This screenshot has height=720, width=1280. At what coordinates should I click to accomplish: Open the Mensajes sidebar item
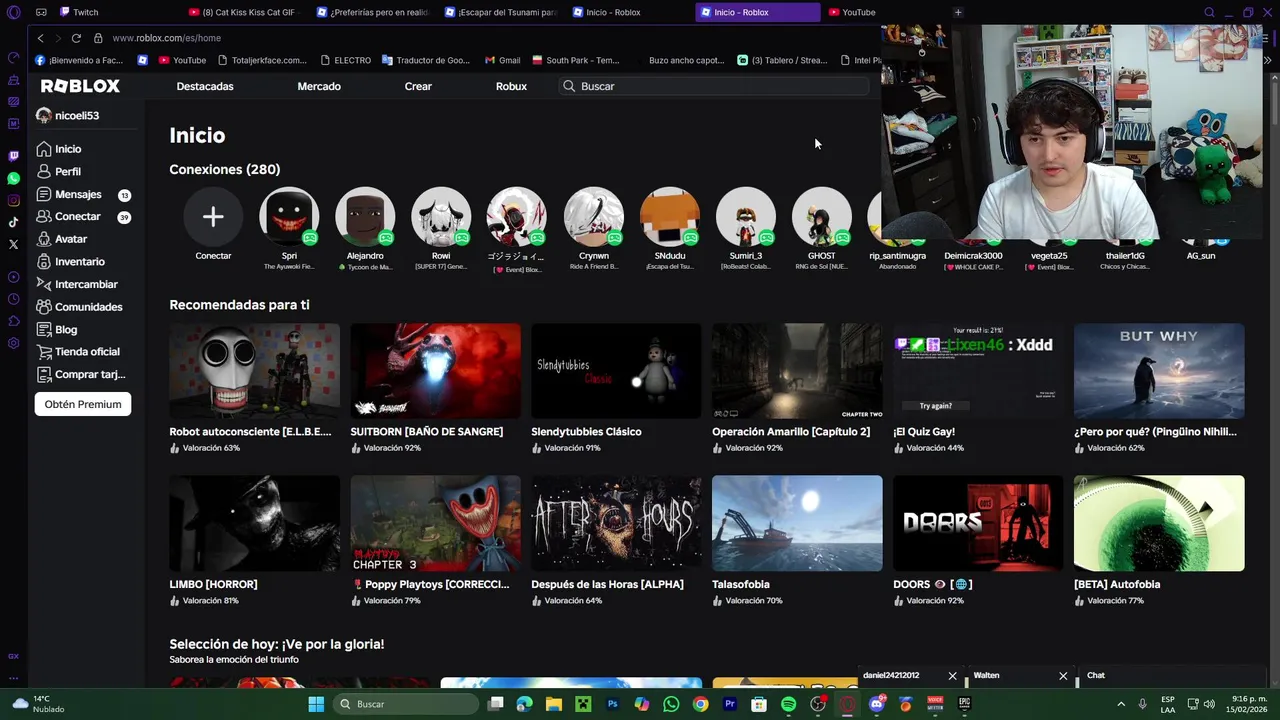[83, 194]
